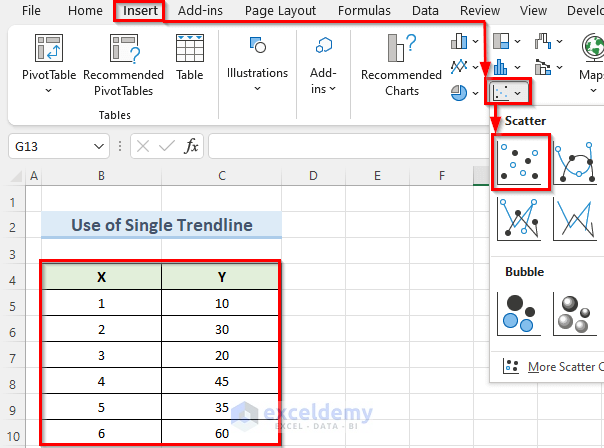
Task: Click the Y value 20 cell
Action: click(x=221, y=356)
